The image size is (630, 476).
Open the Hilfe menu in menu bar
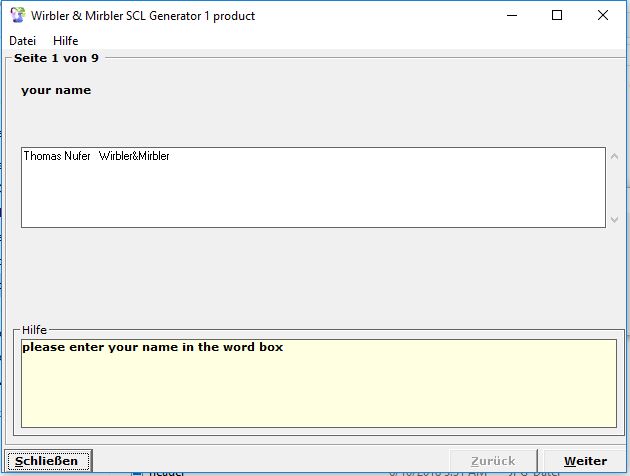point(65,41)
